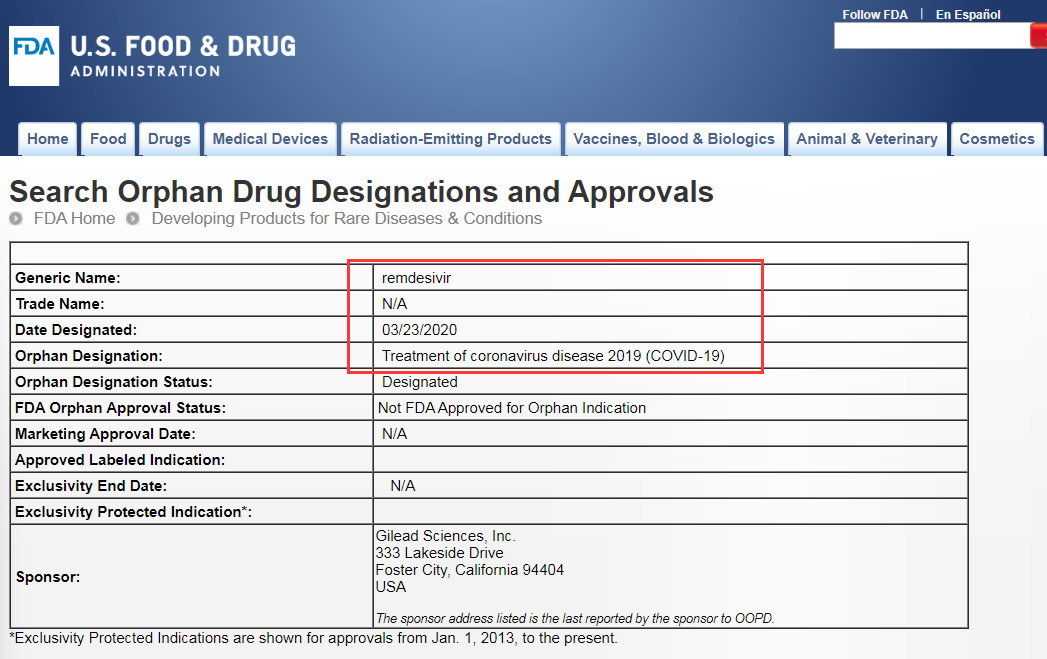The image size is (1047, 659).
Task: Switch to En Español
Action: pyautogui.click(x=968, y=15)
